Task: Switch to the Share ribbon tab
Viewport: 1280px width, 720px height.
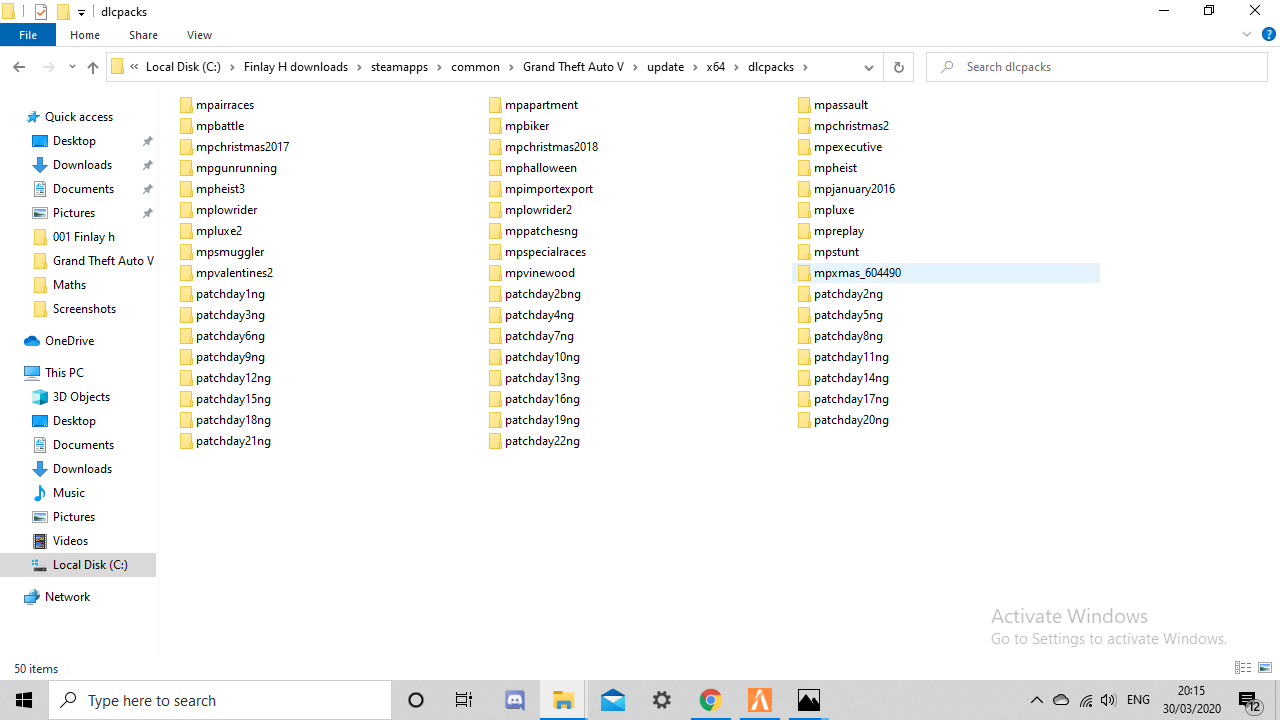Action: 143,35
